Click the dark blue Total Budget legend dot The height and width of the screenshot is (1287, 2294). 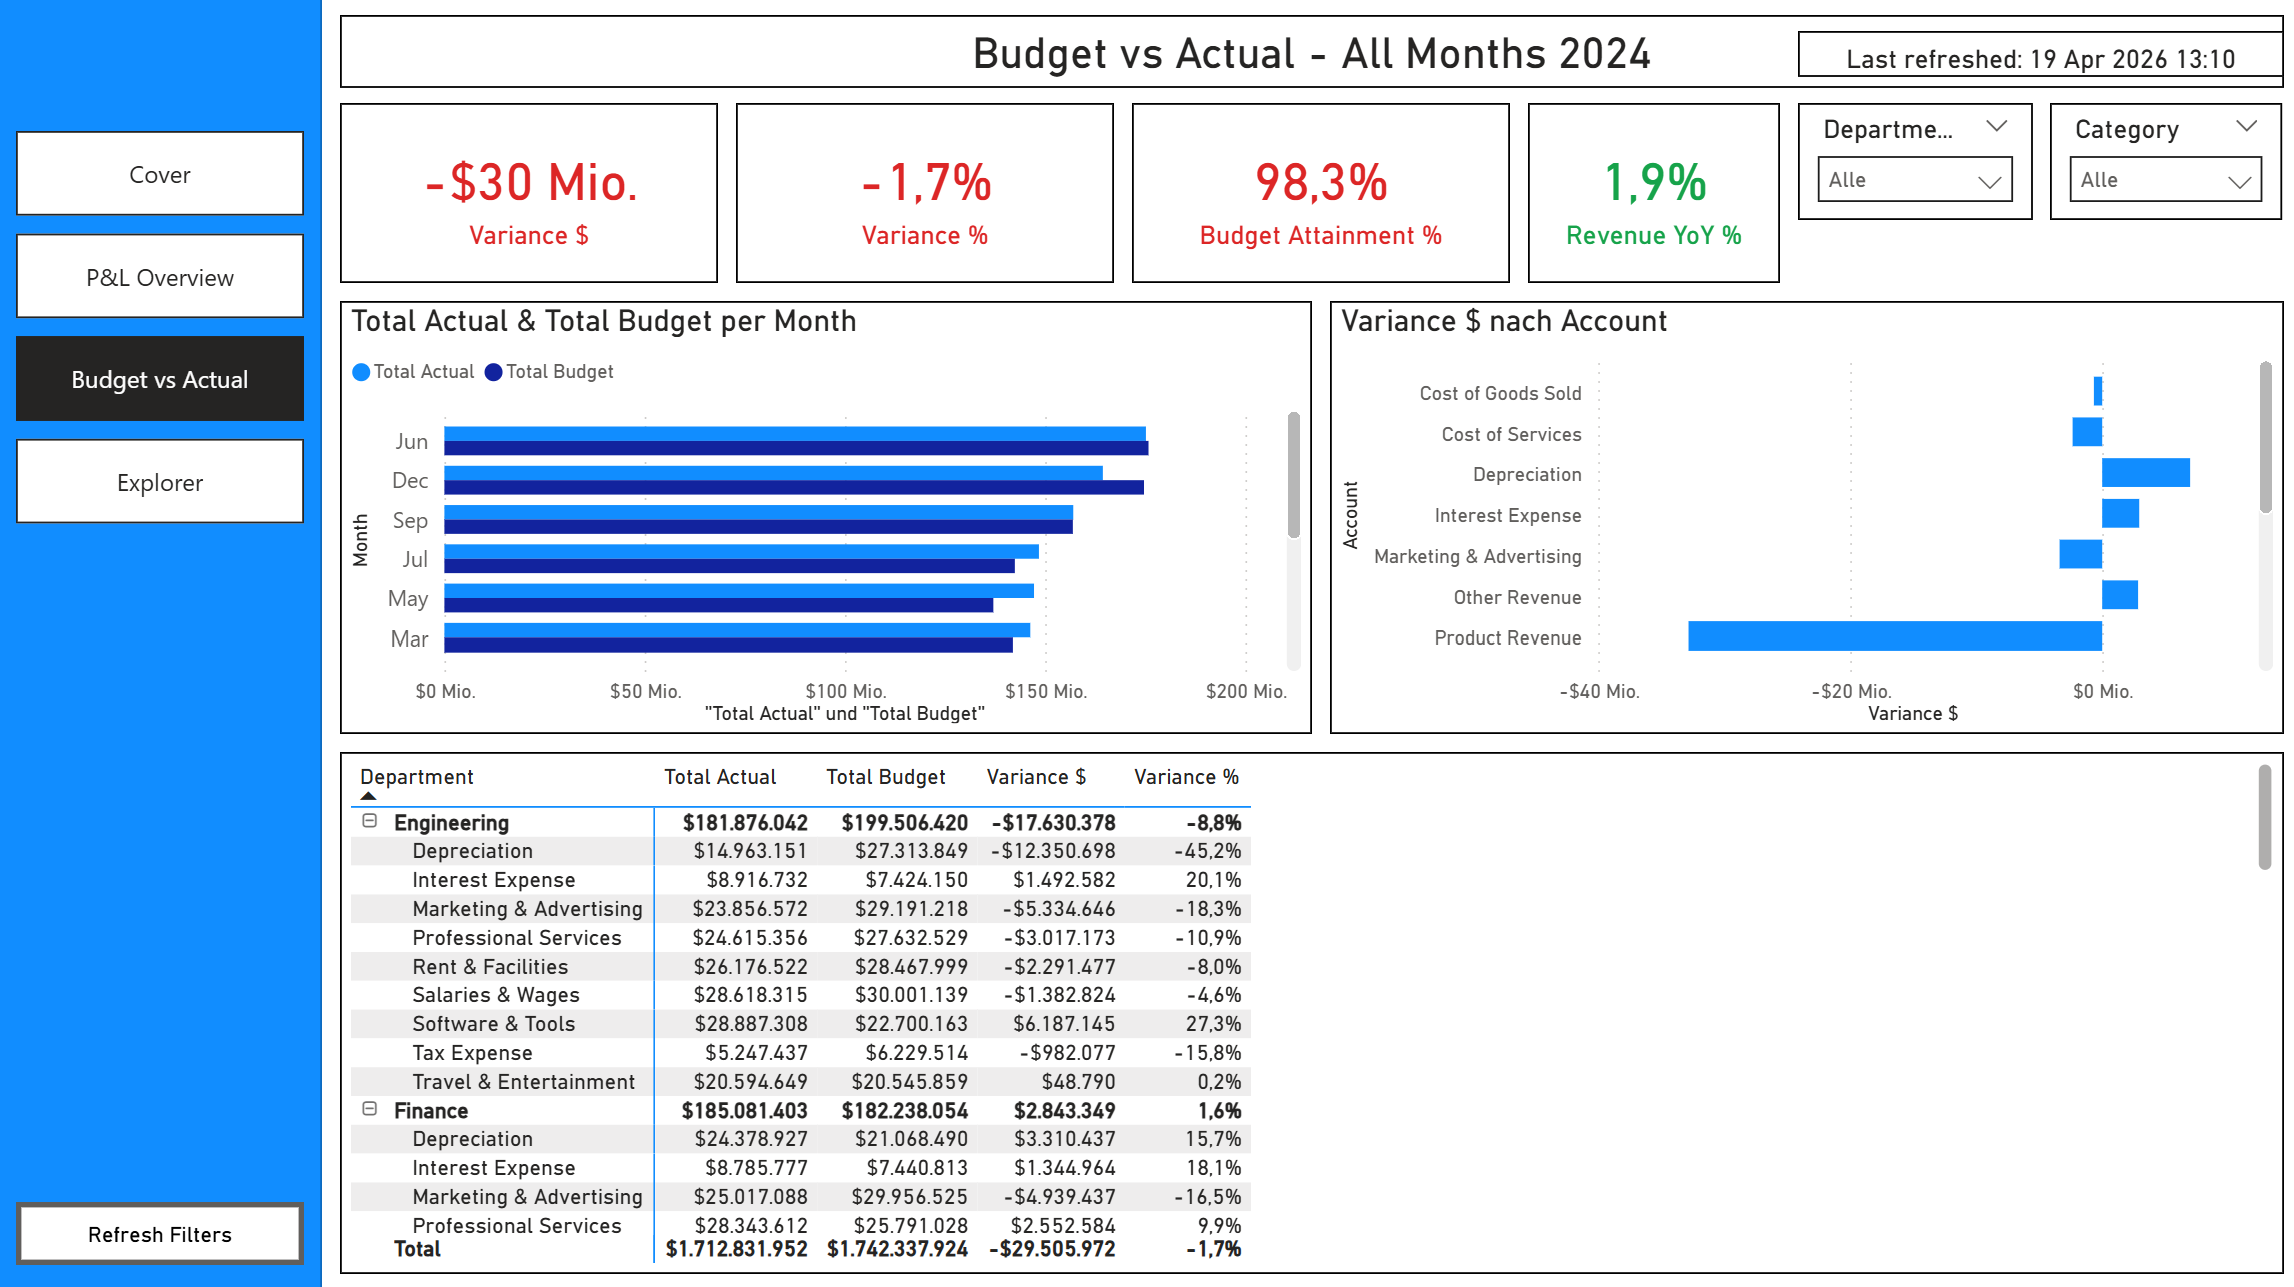pyautogui.click(x=493, y=371)
